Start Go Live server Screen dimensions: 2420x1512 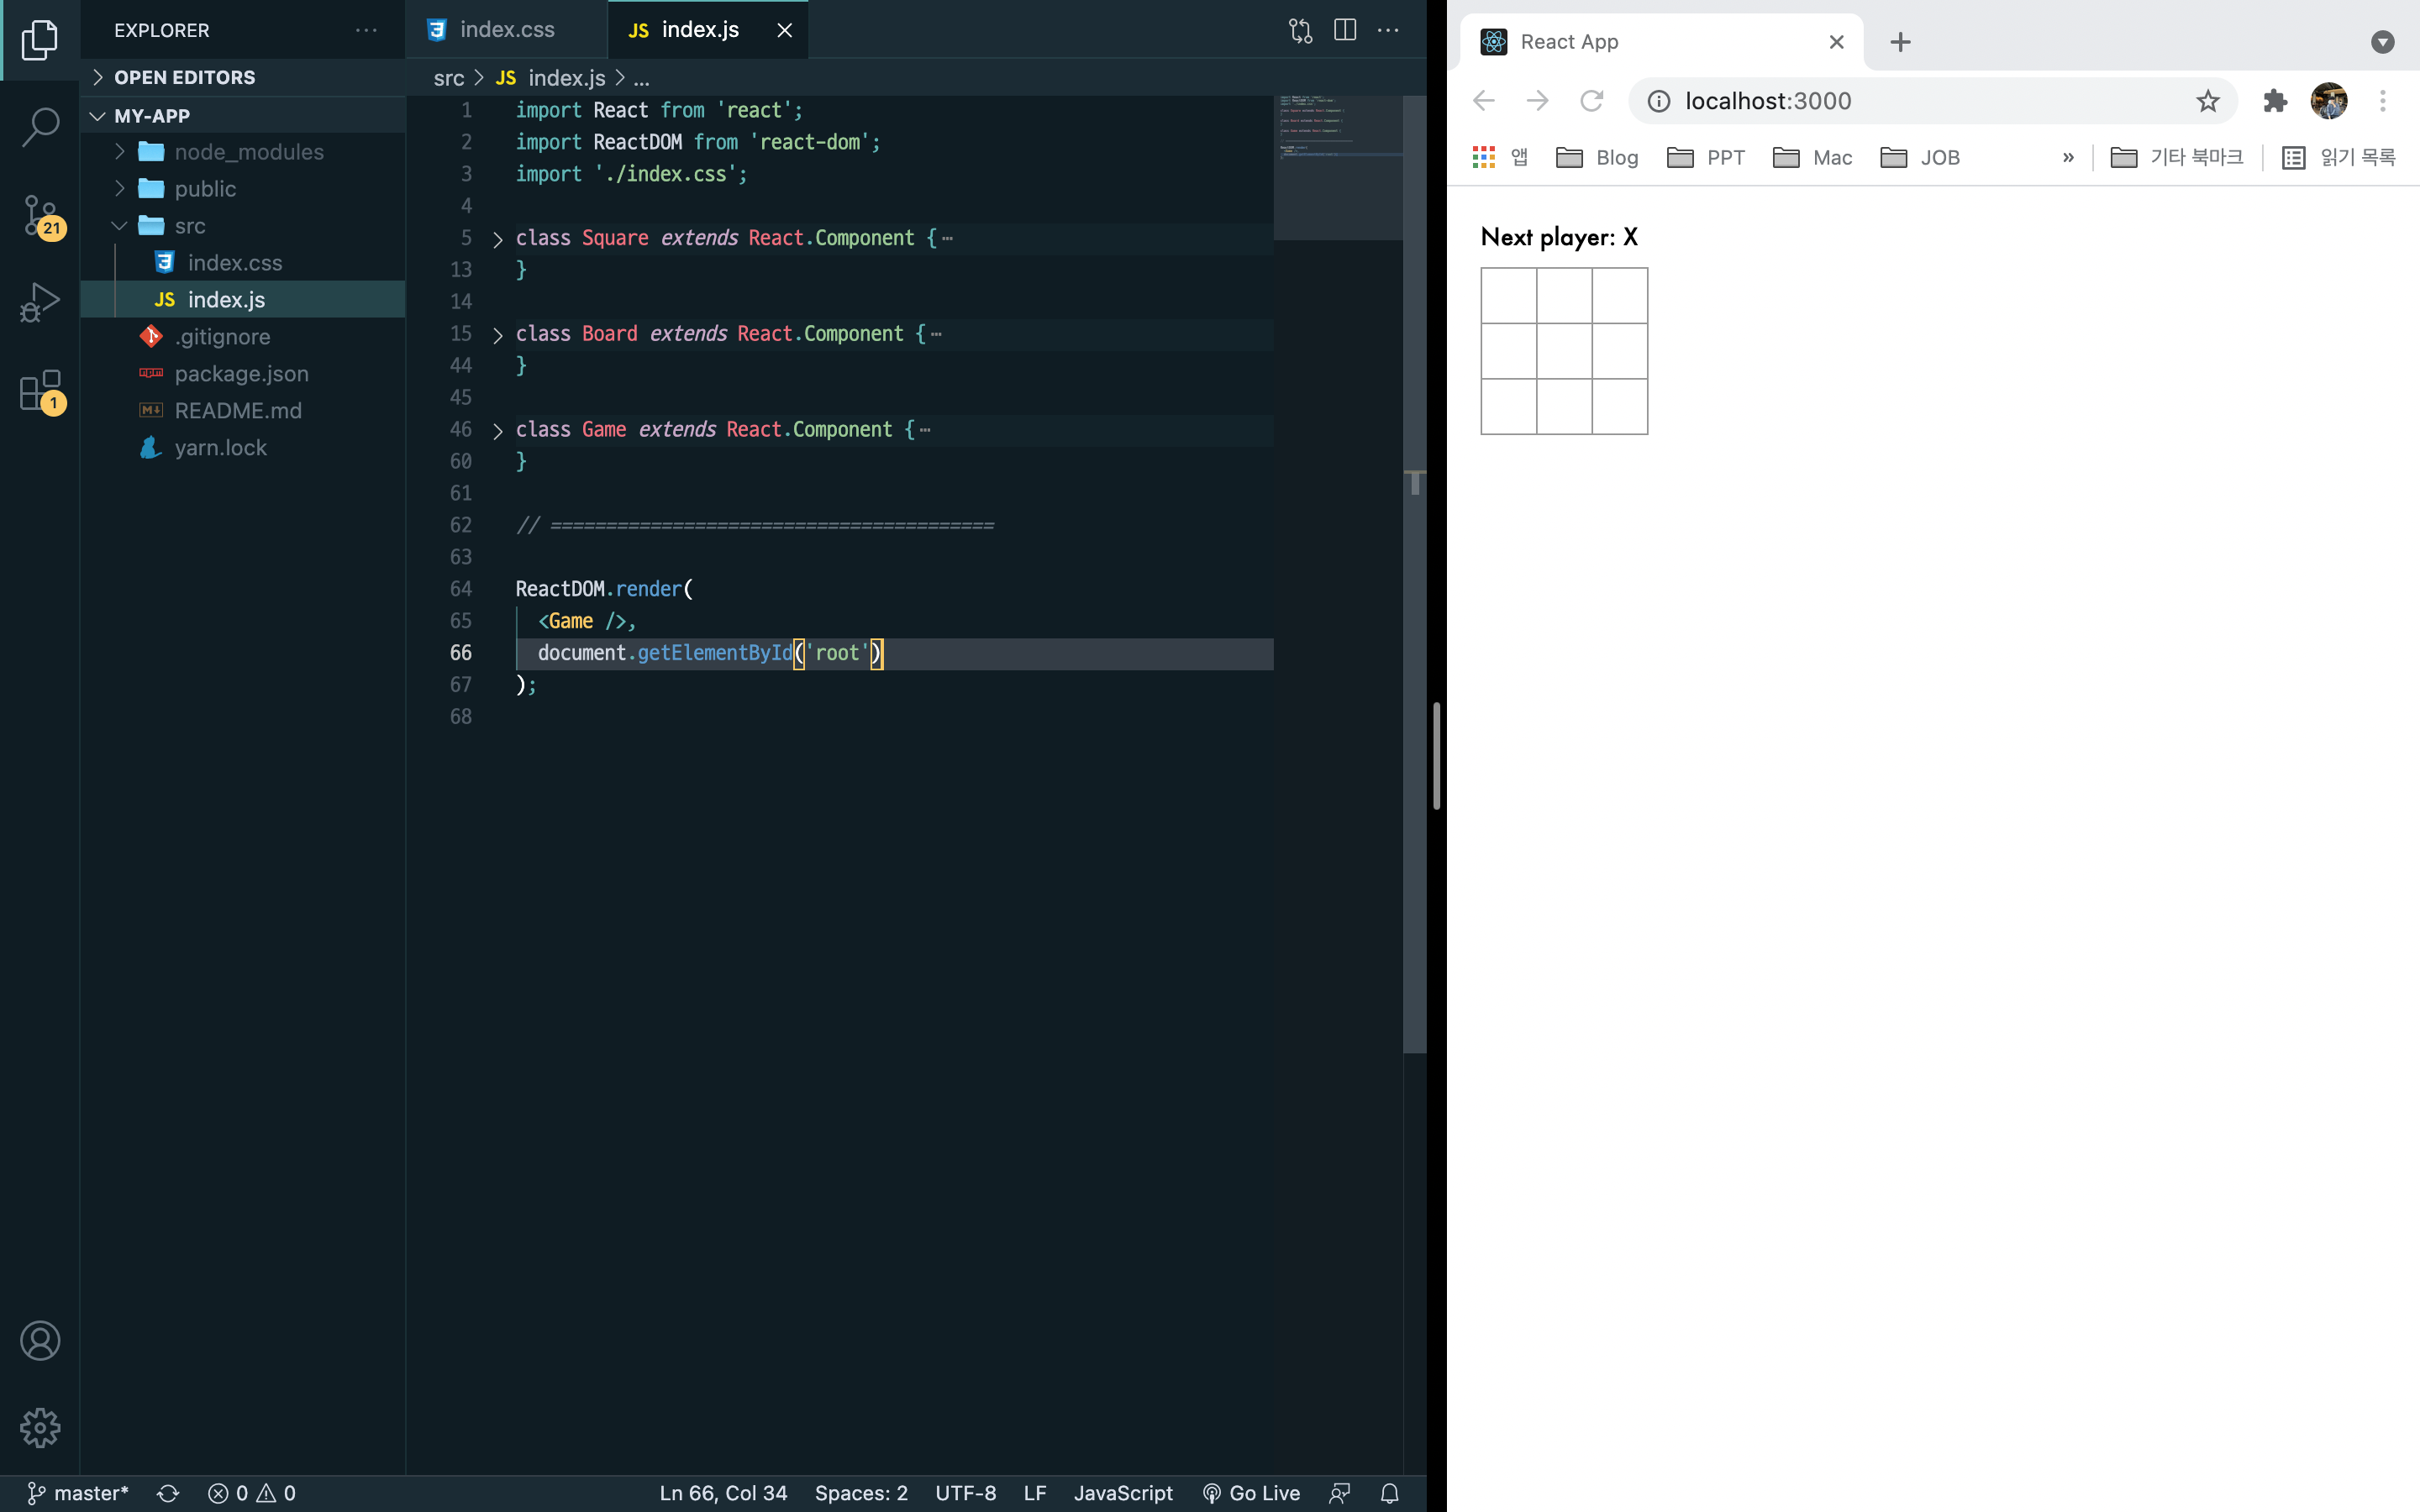click(x=1251, y=1493)
